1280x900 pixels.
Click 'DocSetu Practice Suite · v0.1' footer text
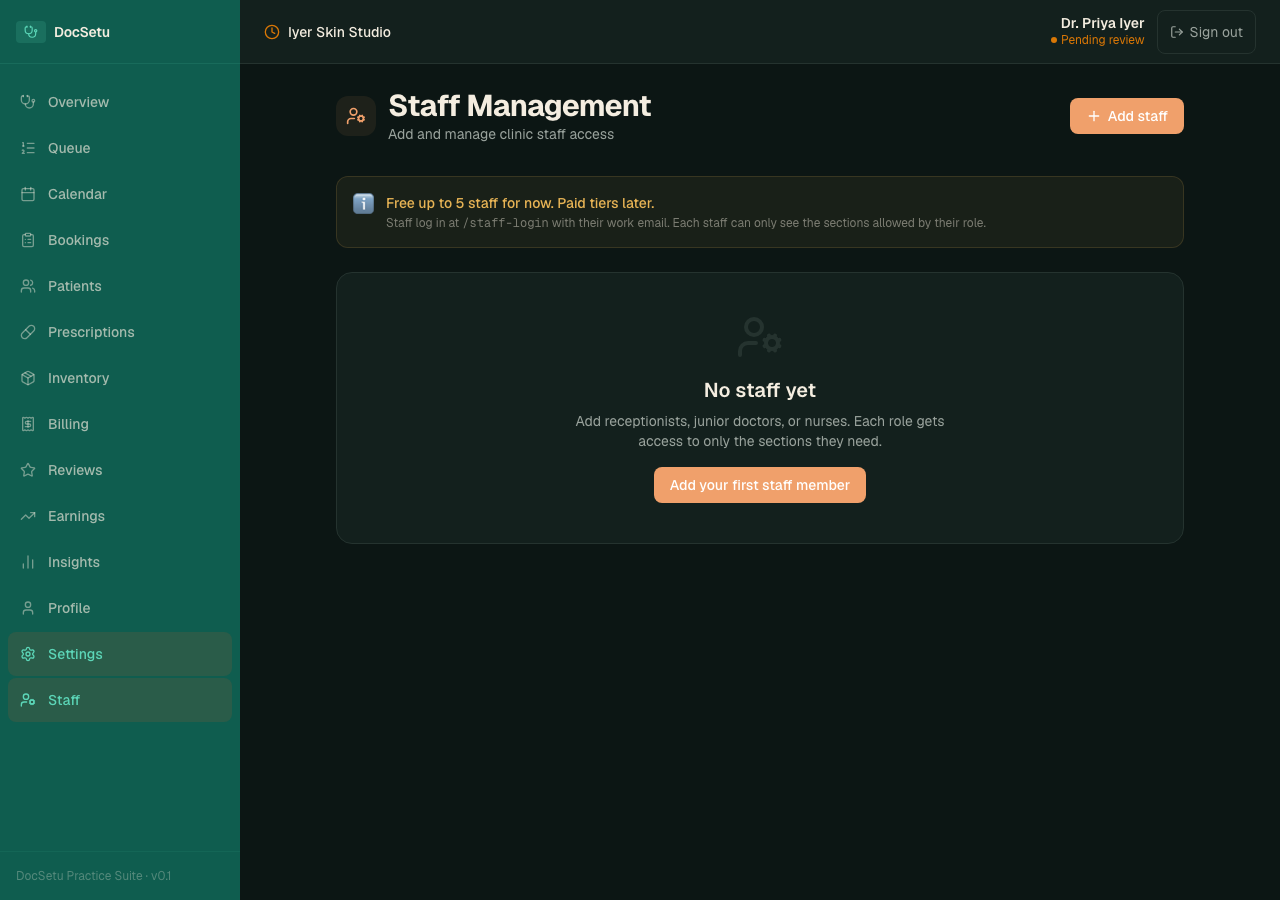point(93,876)
